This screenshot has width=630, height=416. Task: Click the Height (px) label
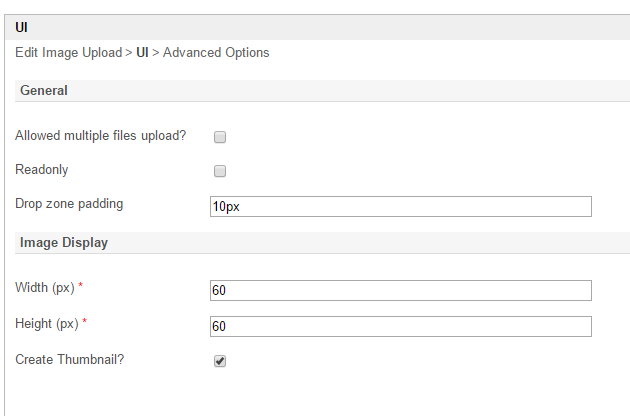point(46,324)
